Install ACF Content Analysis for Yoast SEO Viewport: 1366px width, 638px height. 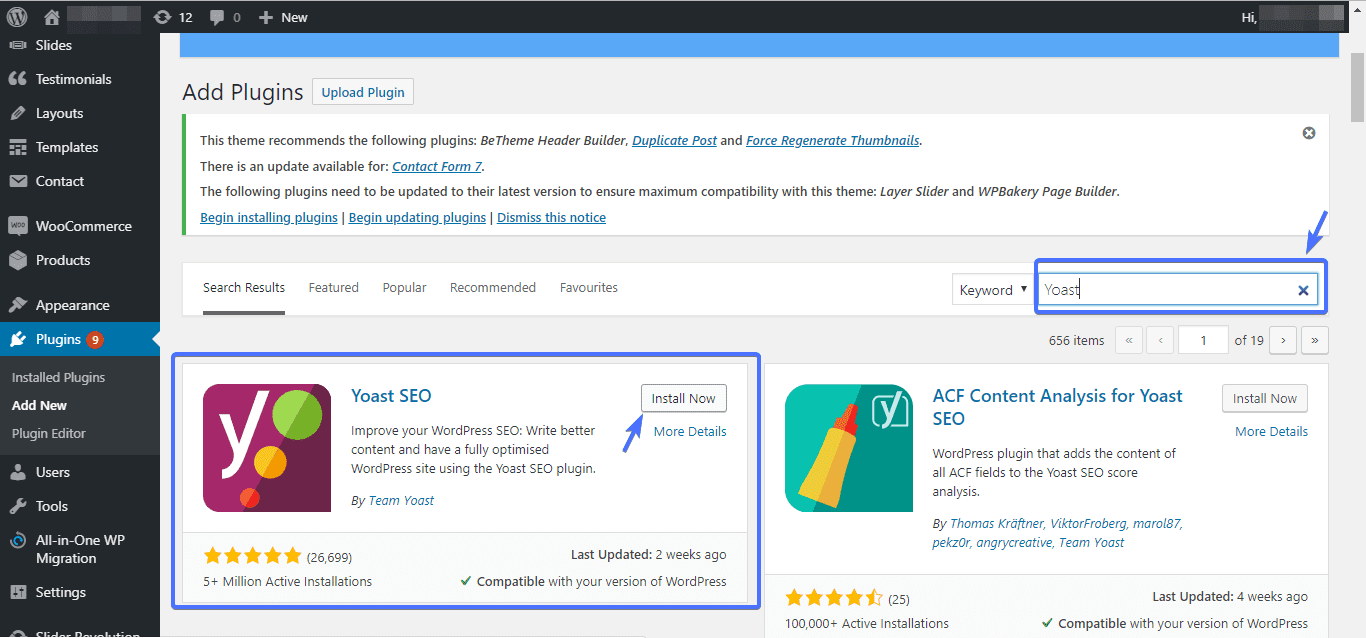coord(1265,398)
